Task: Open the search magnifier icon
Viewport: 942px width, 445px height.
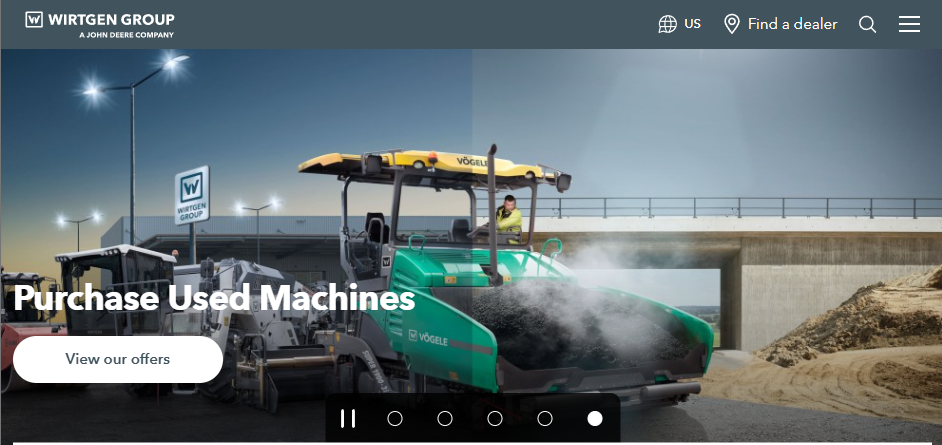Action: coord(868,25)
